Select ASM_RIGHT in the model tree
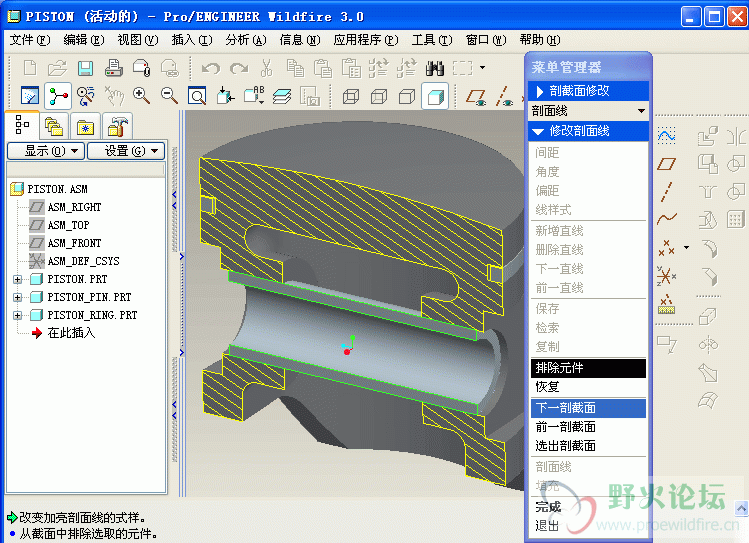Image resolution: width=749 pixels, height=543 pixels. [74, 207]
